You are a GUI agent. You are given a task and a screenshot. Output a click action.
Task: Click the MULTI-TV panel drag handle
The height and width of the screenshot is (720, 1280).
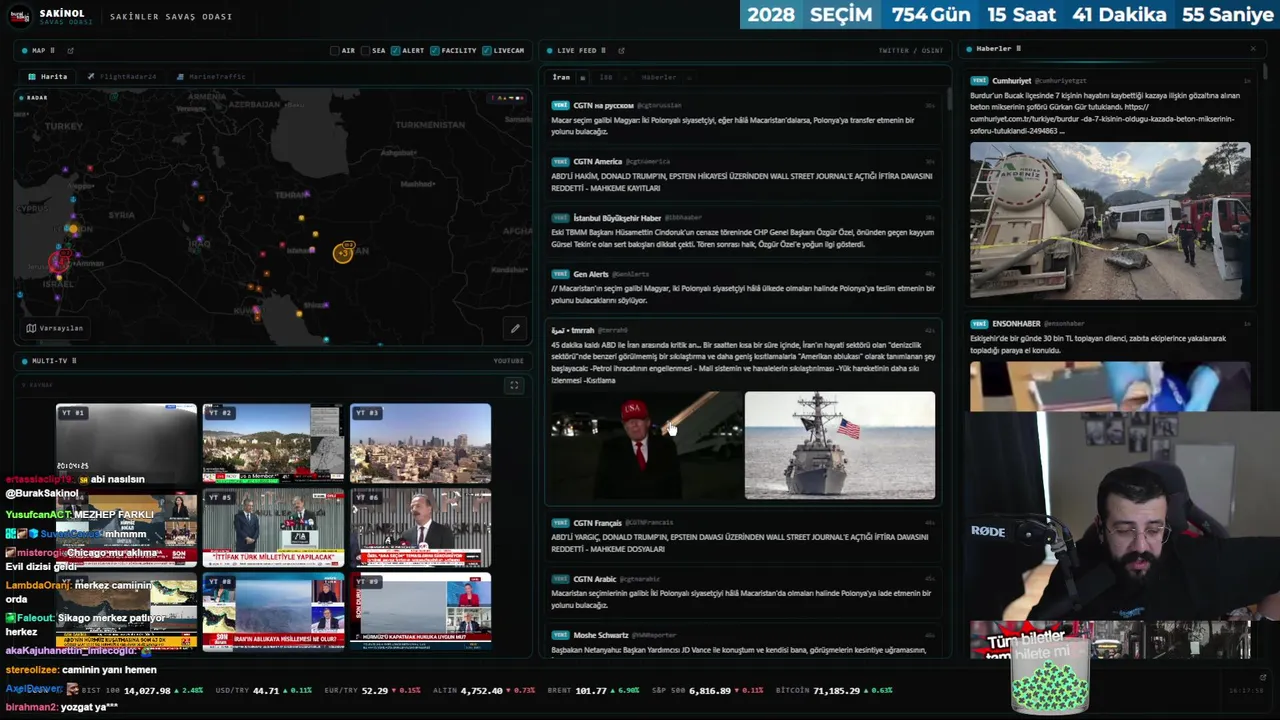pos(74,361)
